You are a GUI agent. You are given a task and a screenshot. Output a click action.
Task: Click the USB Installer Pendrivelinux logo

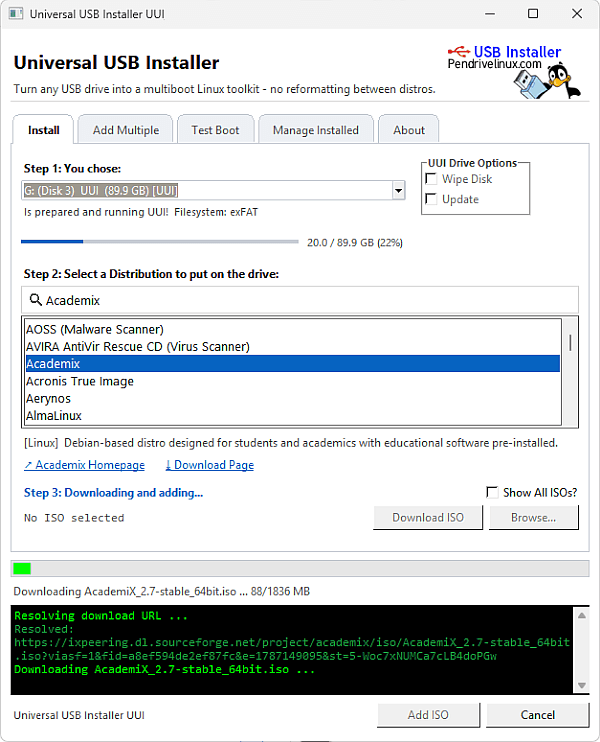point(514,71)
